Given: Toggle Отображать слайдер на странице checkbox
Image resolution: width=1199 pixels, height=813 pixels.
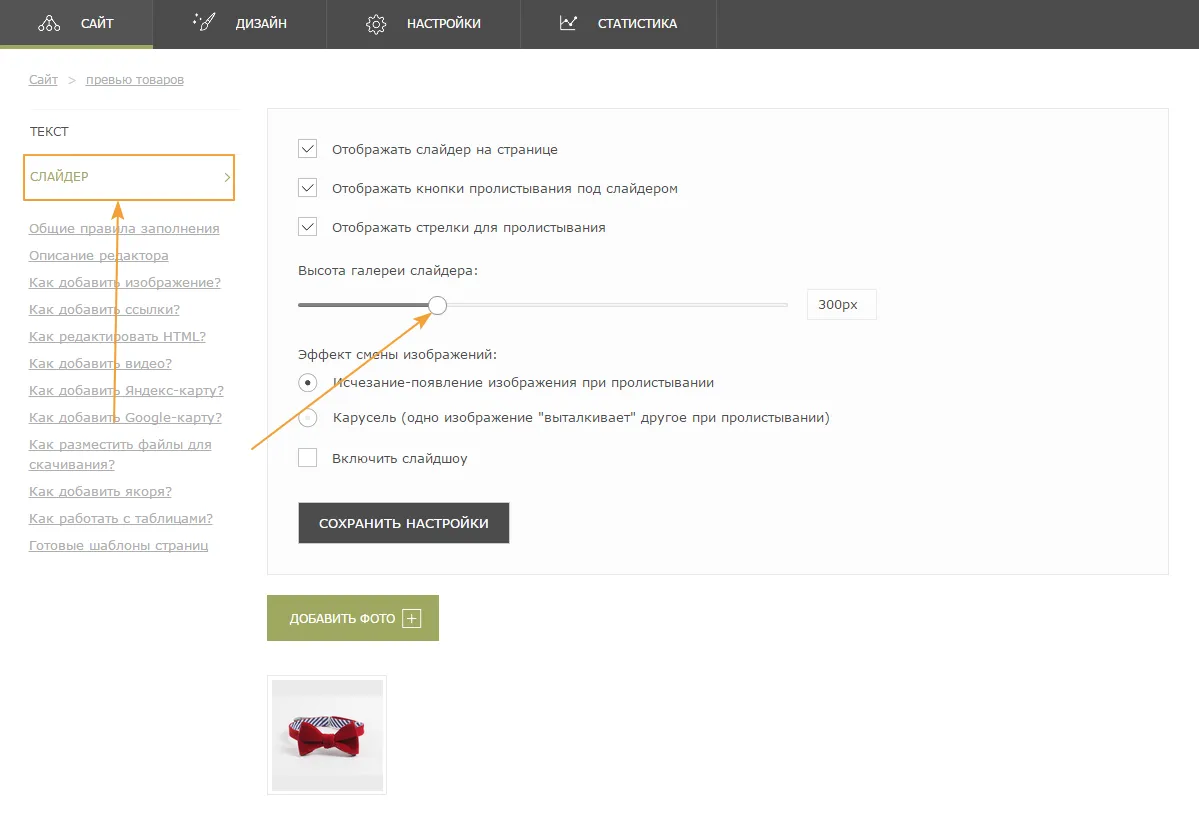Looking at the screenshot, I should point(307,149).
